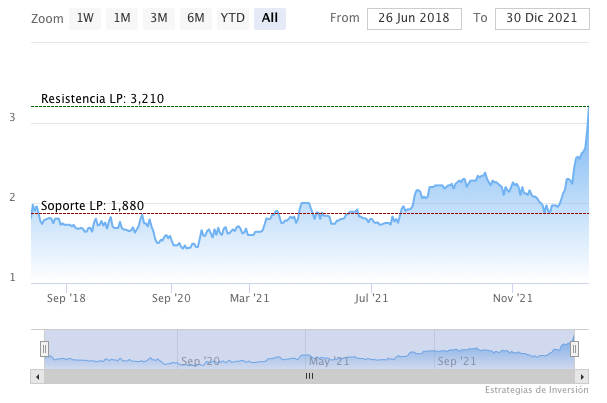Edit the From date field

tap(414, 18)
